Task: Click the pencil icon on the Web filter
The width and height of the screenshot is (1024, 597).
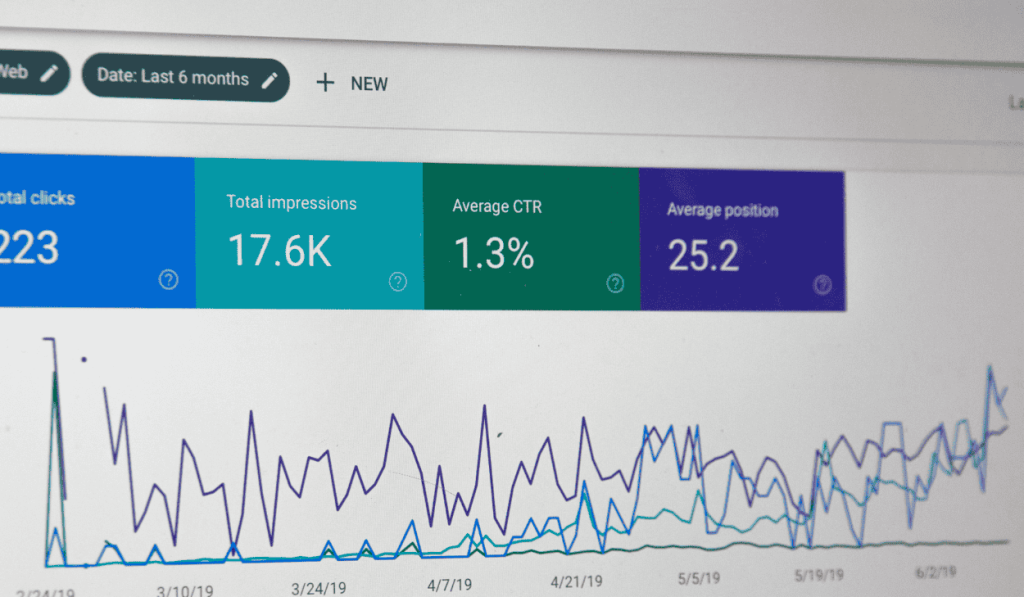Action: click(x=50, y=73)
